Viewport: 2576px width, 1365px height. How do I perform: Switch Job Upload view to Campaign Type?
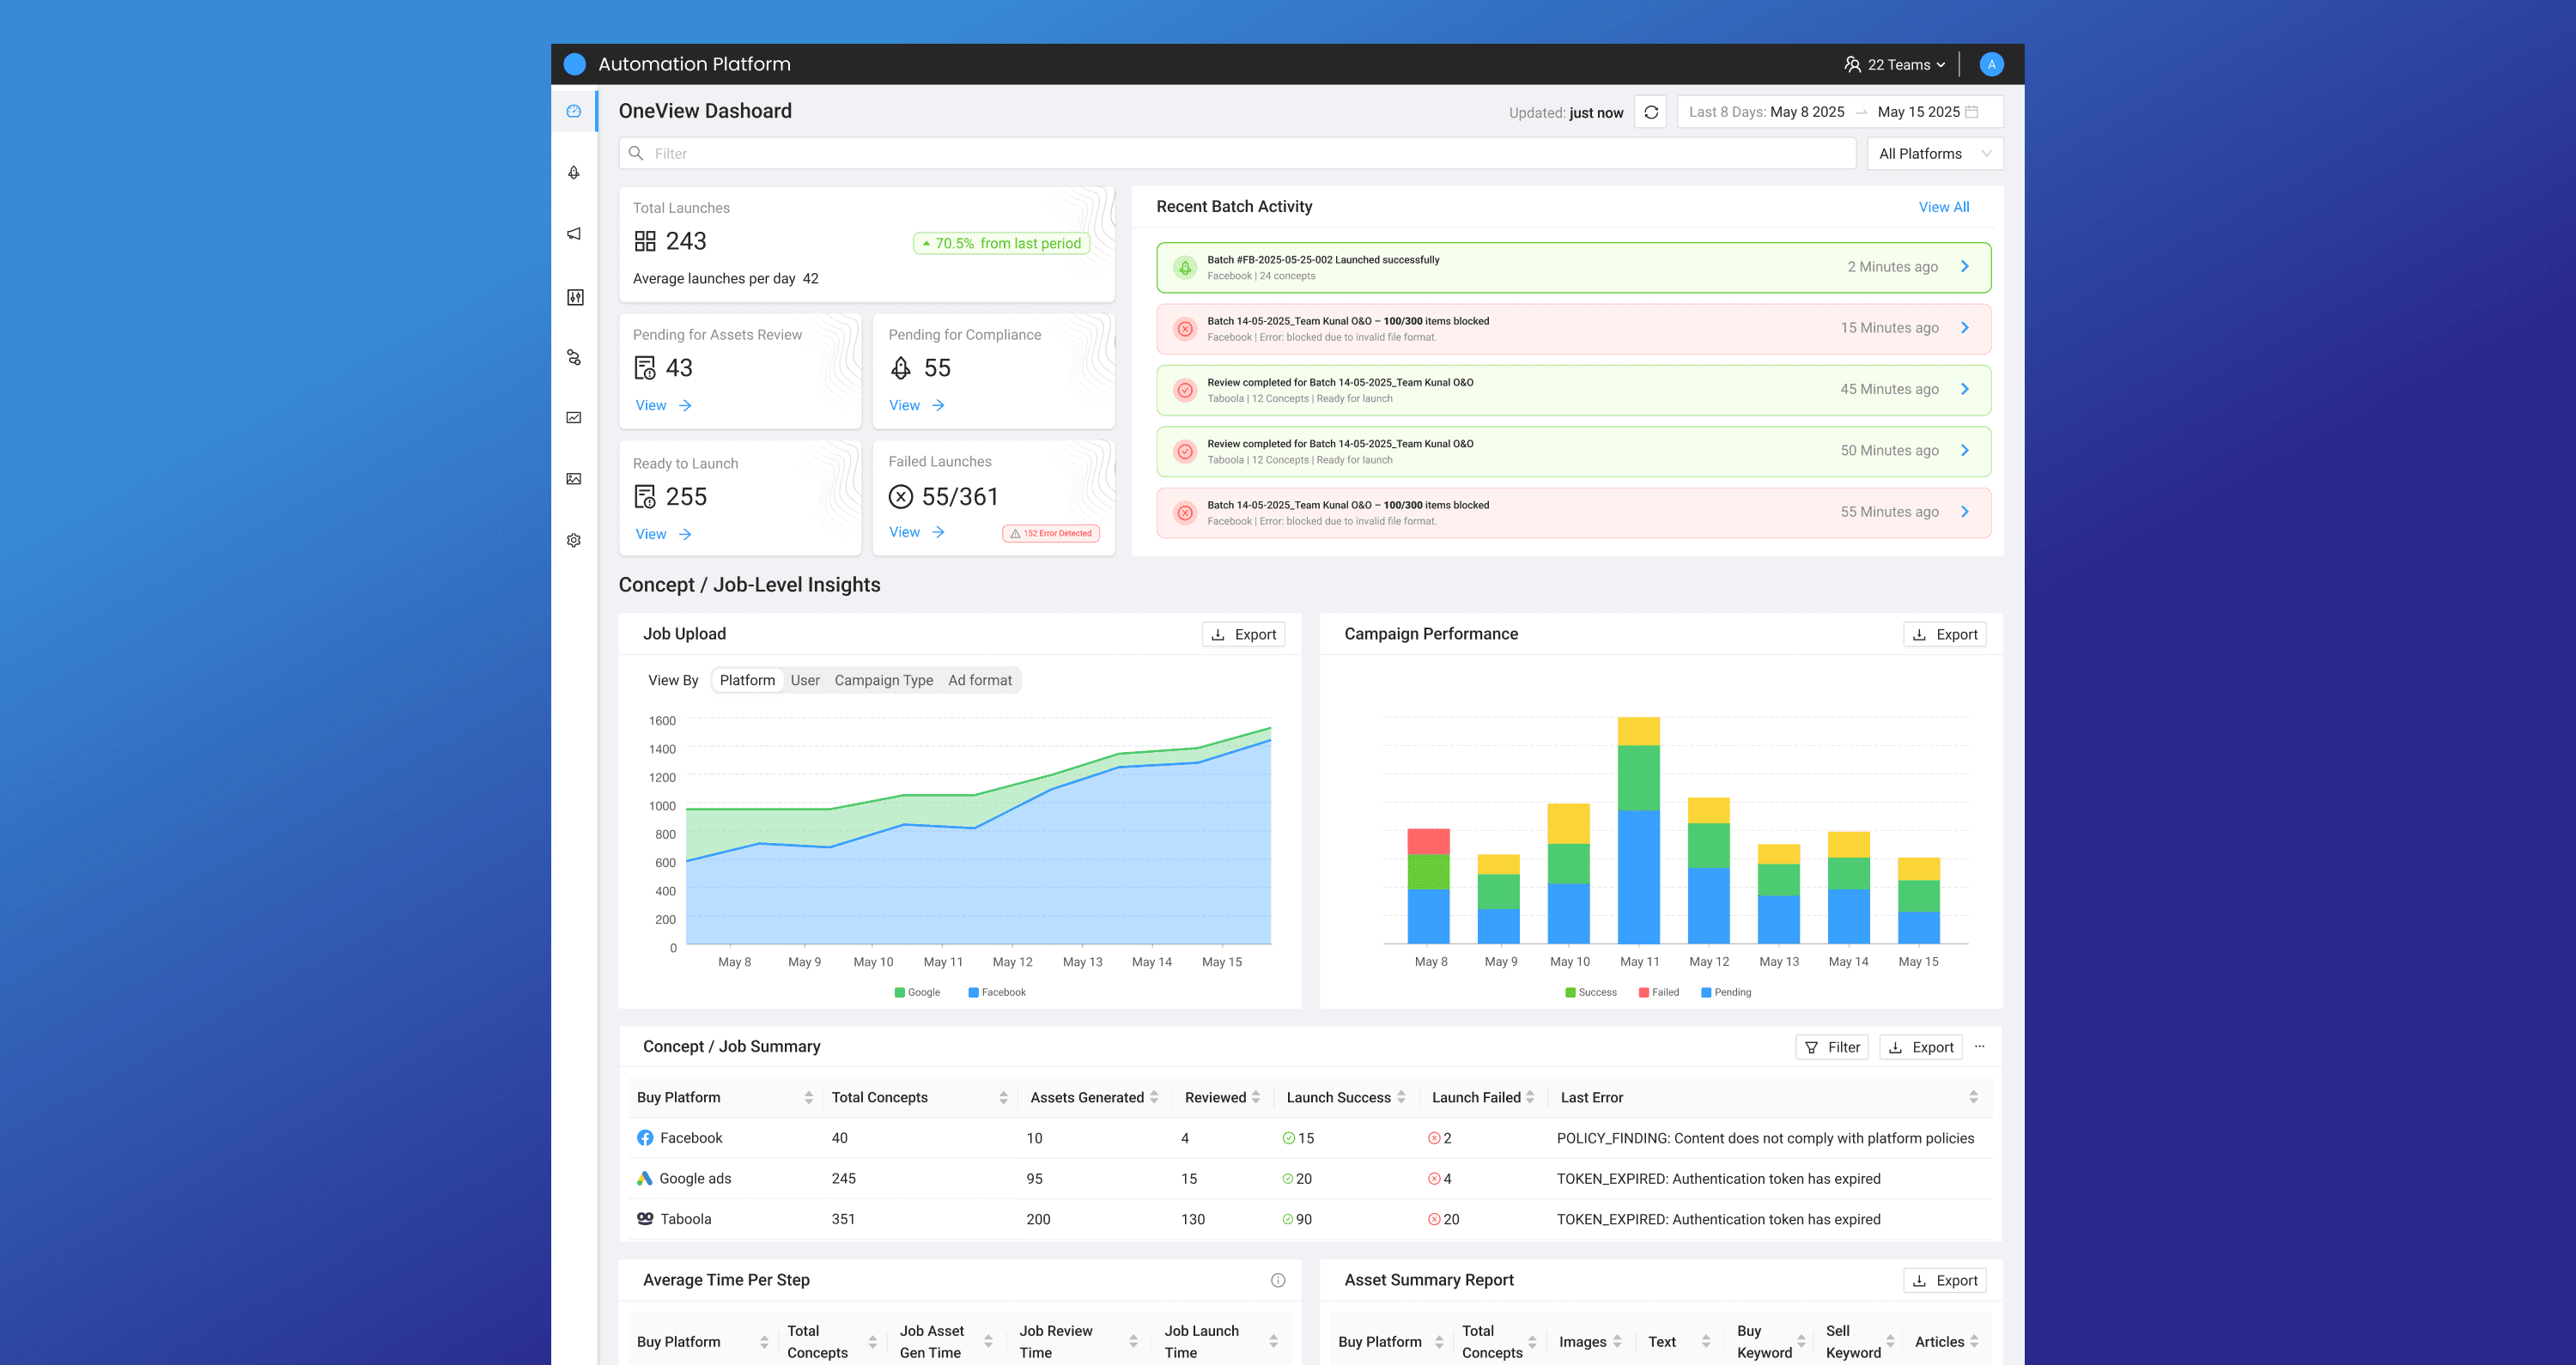point(883,680)
